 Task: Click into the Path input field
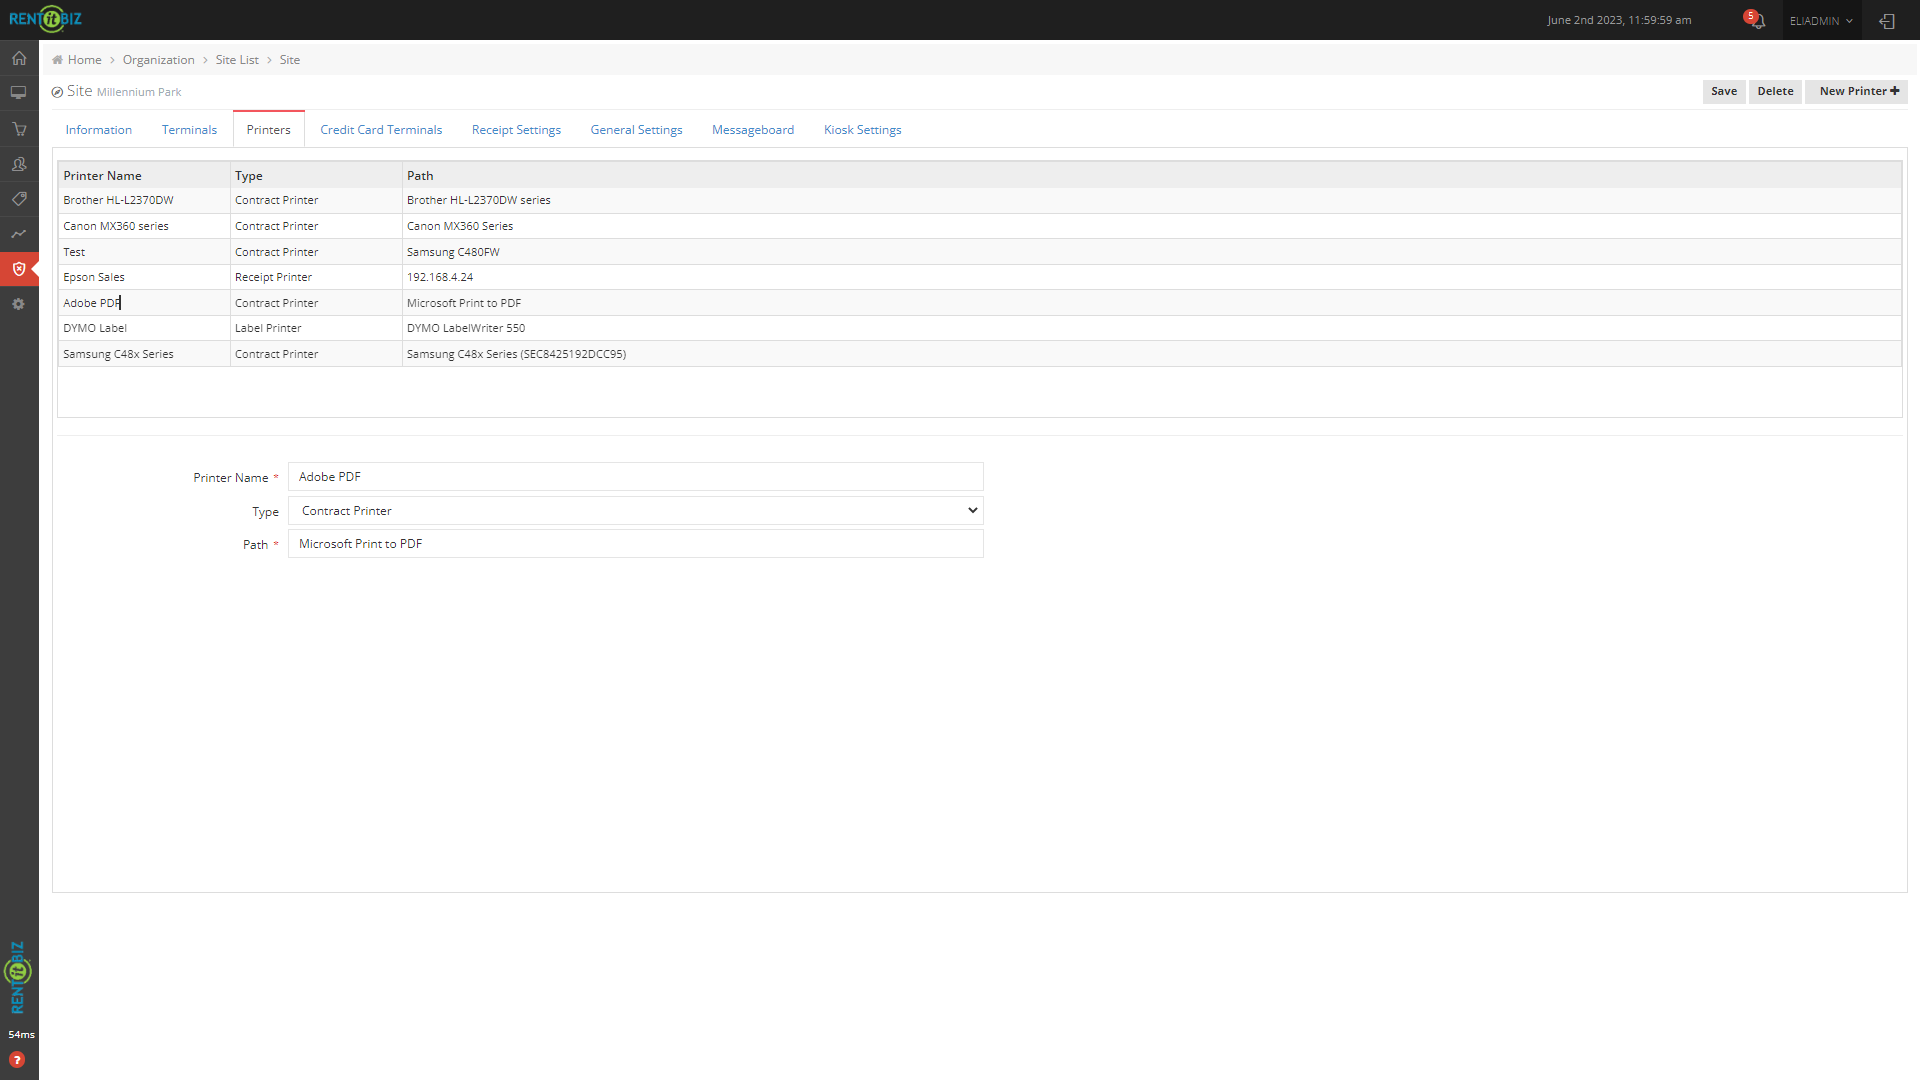[x=635, y=544]
